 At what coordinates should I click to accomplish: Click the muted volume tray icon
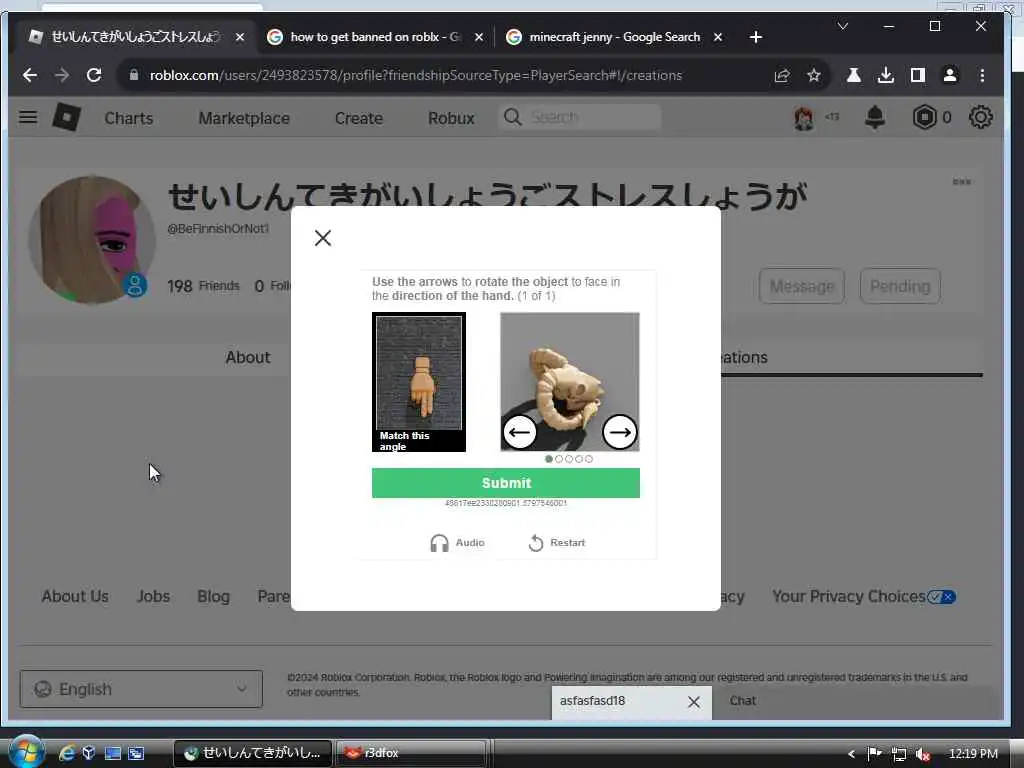922,754
